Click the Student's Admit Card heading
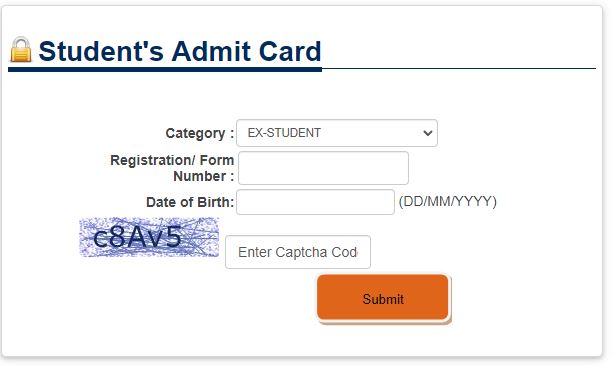Image resolution: width=613 pixels, height=366 pixels. pos(180,51)
